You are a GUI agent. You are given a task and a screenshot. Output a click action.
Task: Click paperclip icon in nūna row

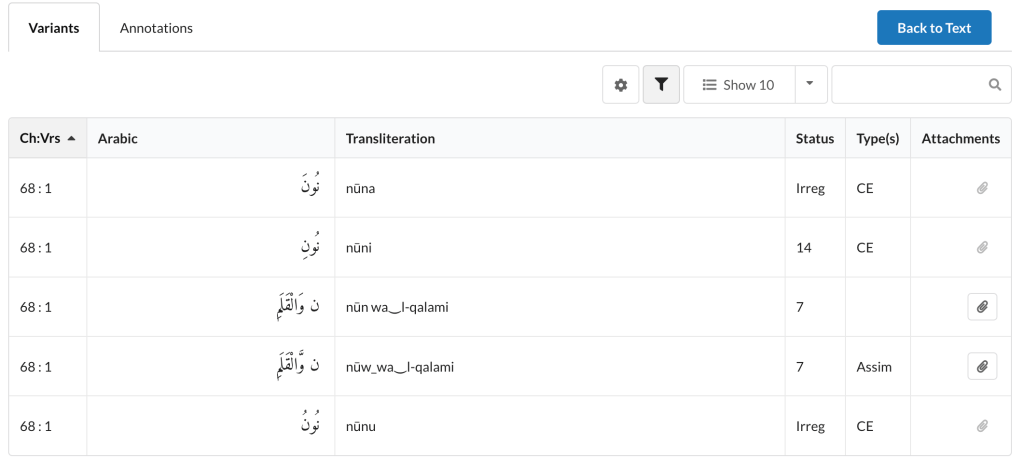(982, 188)
